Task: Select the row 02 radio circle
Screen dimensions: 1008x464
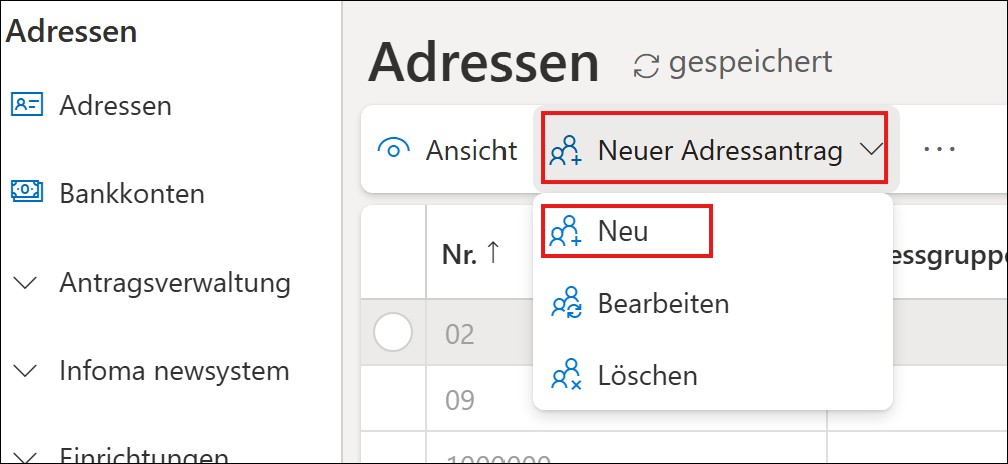Action: 393,332
